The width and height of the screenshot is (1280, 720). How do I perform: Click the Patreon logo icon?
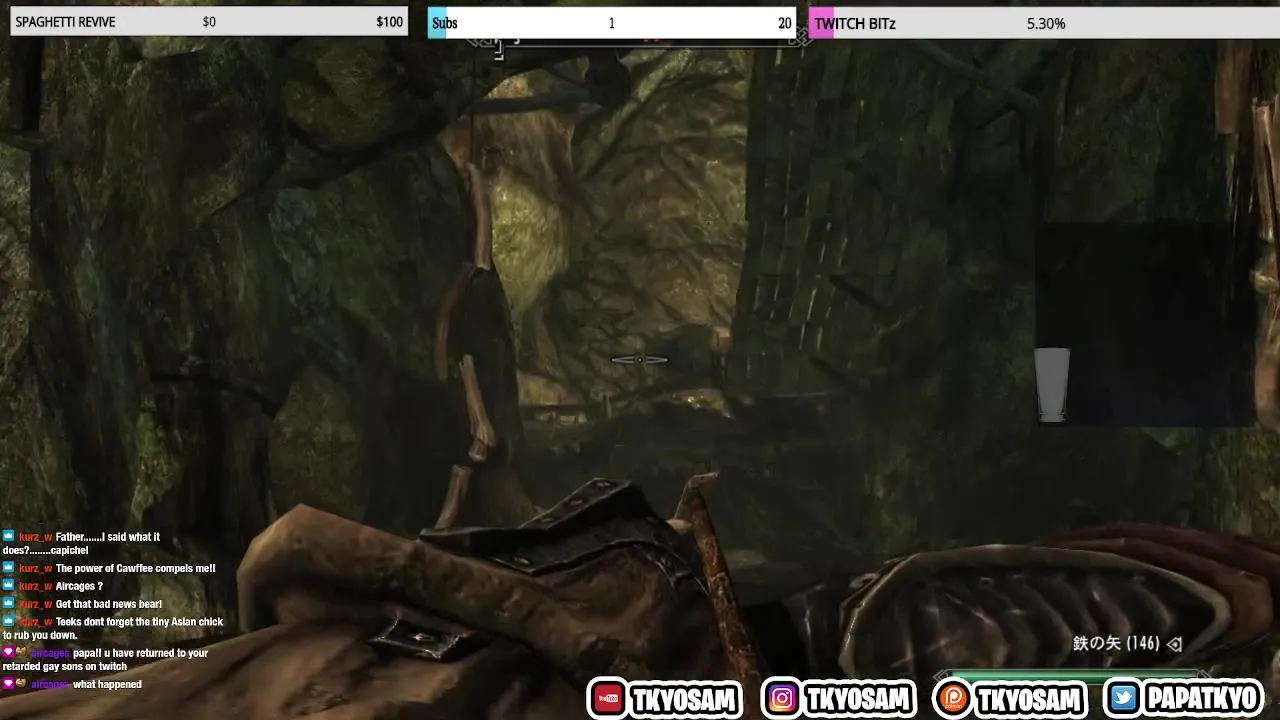coord(952,699)
